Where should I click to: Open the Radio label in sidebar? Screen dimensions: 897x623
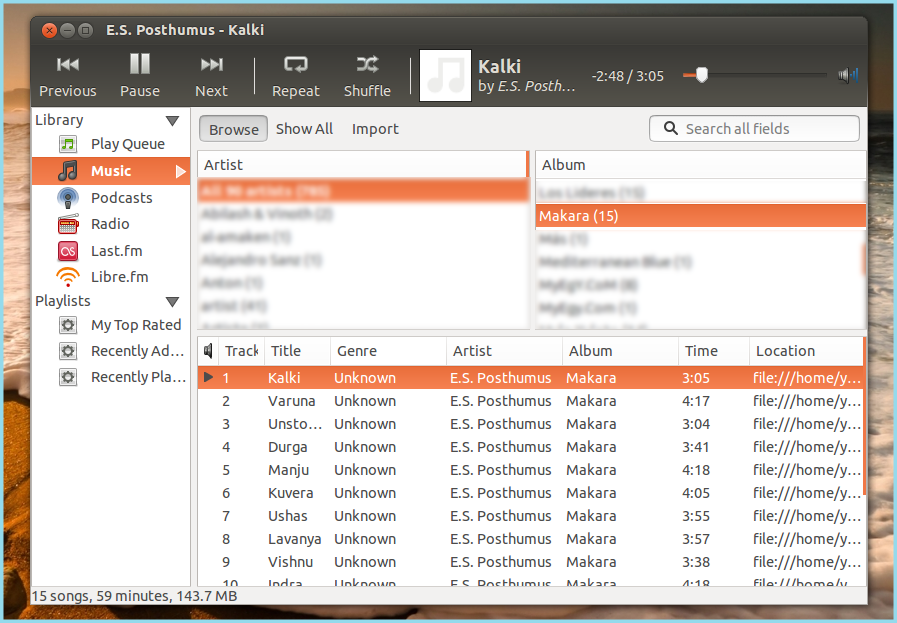coord(110,224)
